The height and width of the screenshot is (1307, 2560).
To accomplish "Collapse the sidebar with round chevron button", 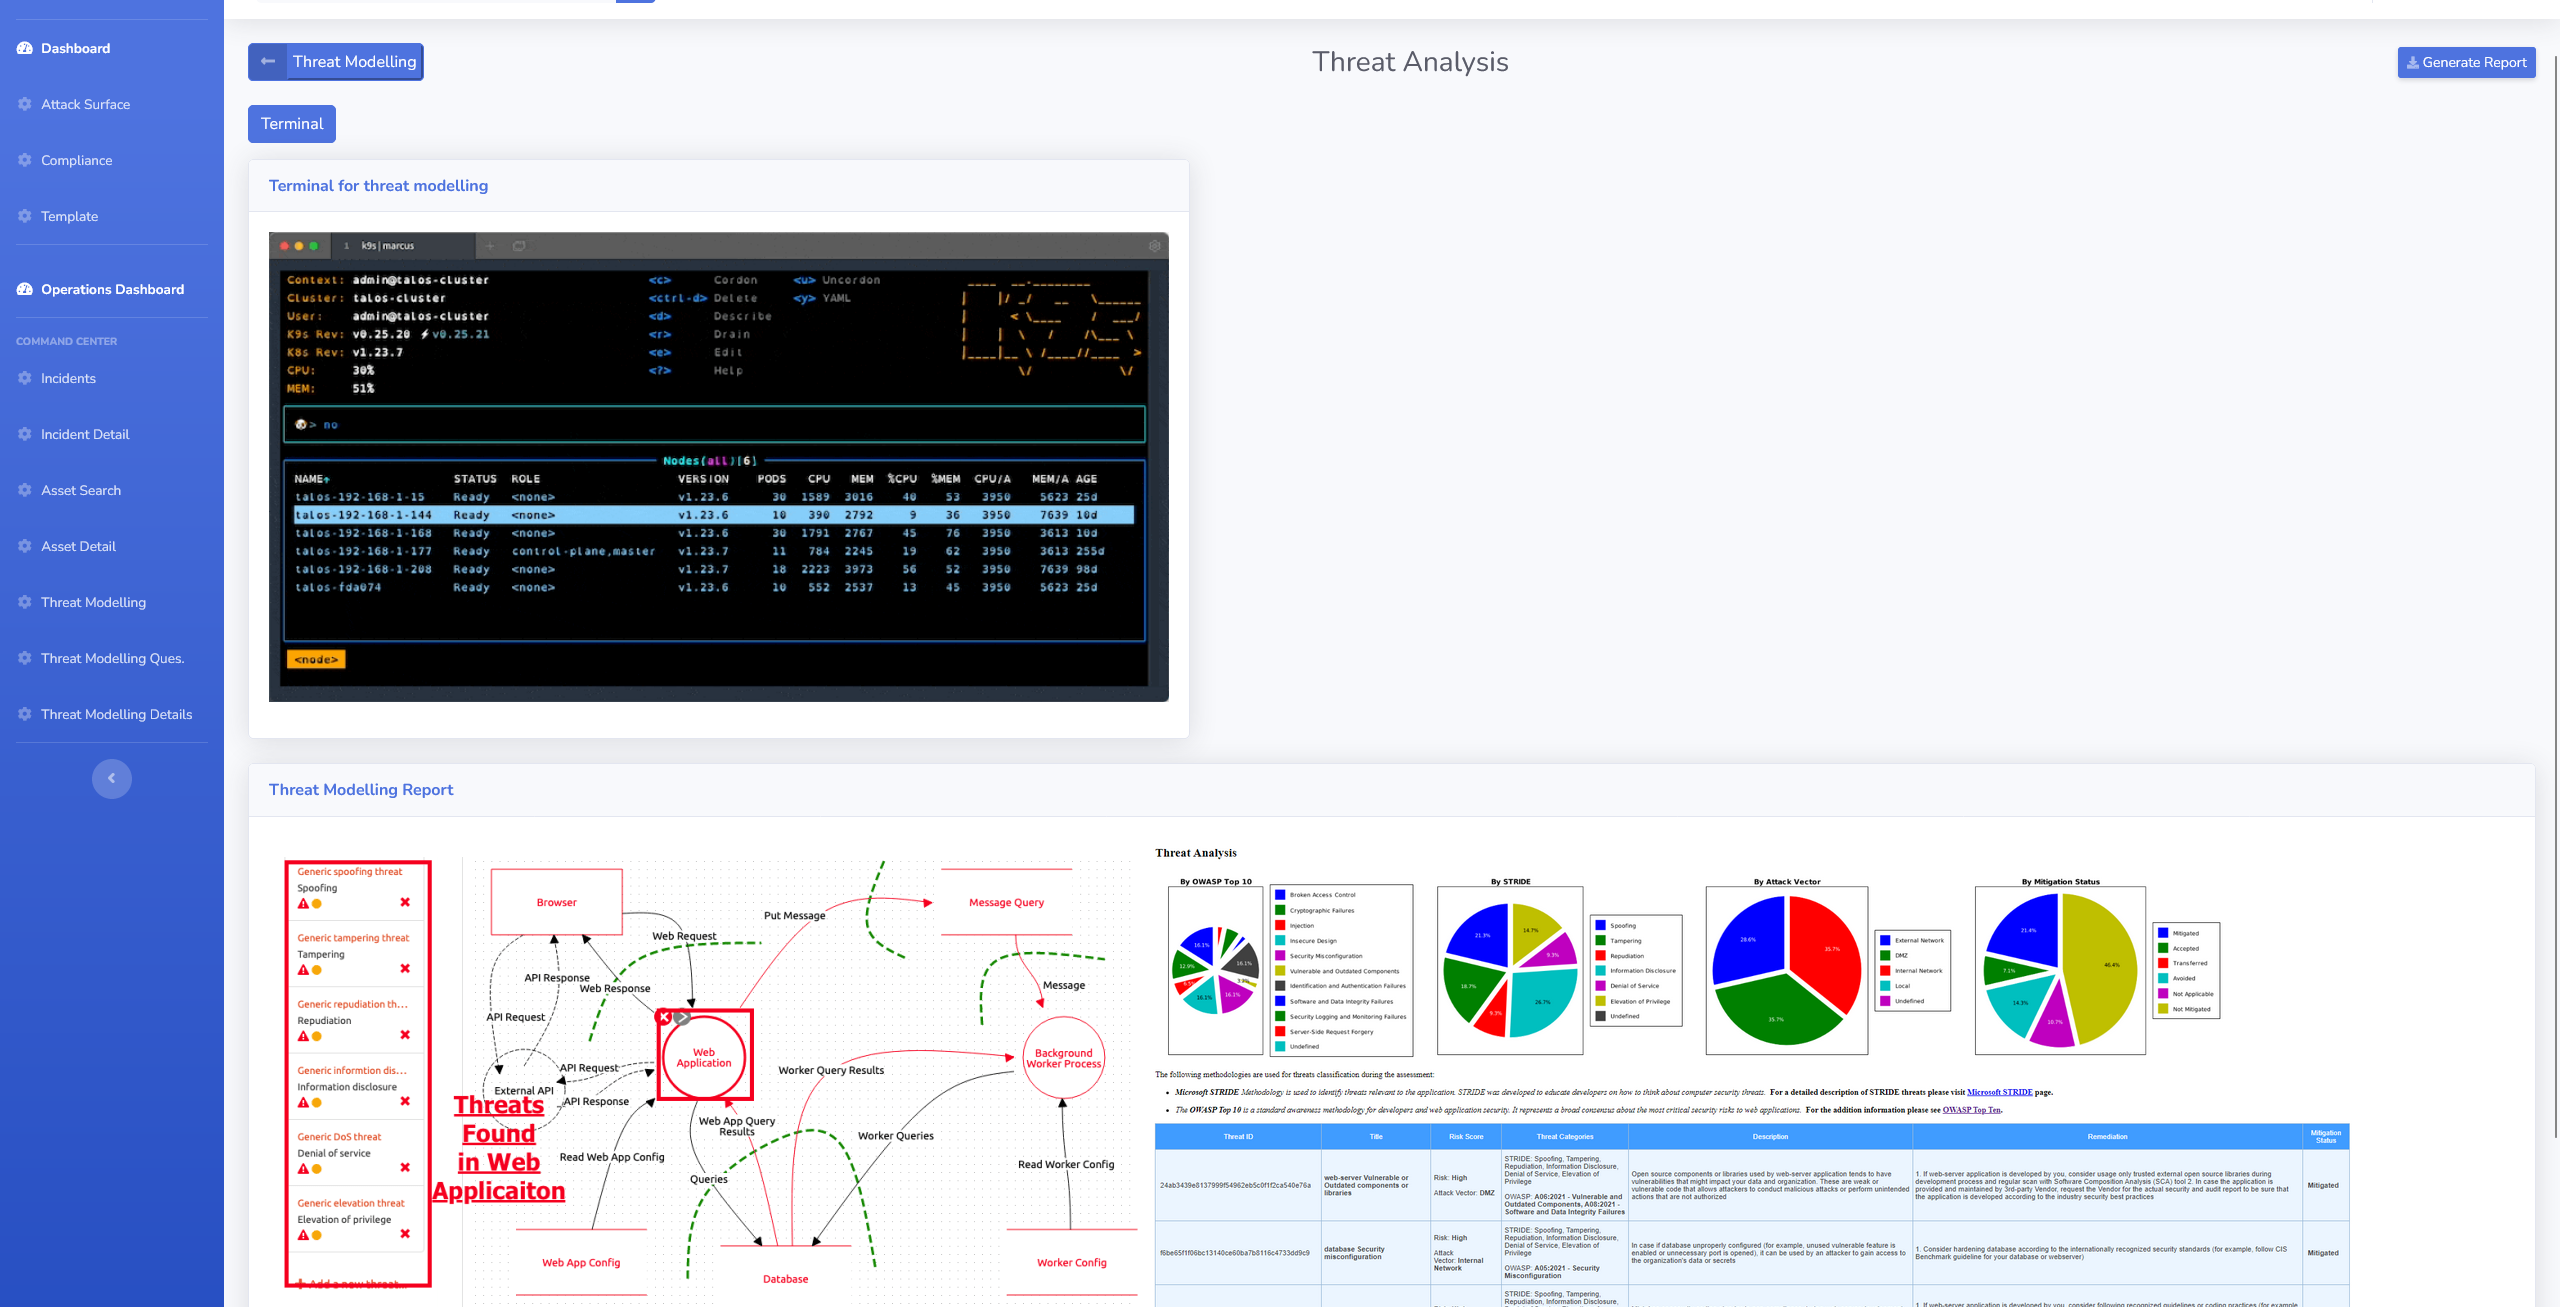I will click(x=111, y=778).
